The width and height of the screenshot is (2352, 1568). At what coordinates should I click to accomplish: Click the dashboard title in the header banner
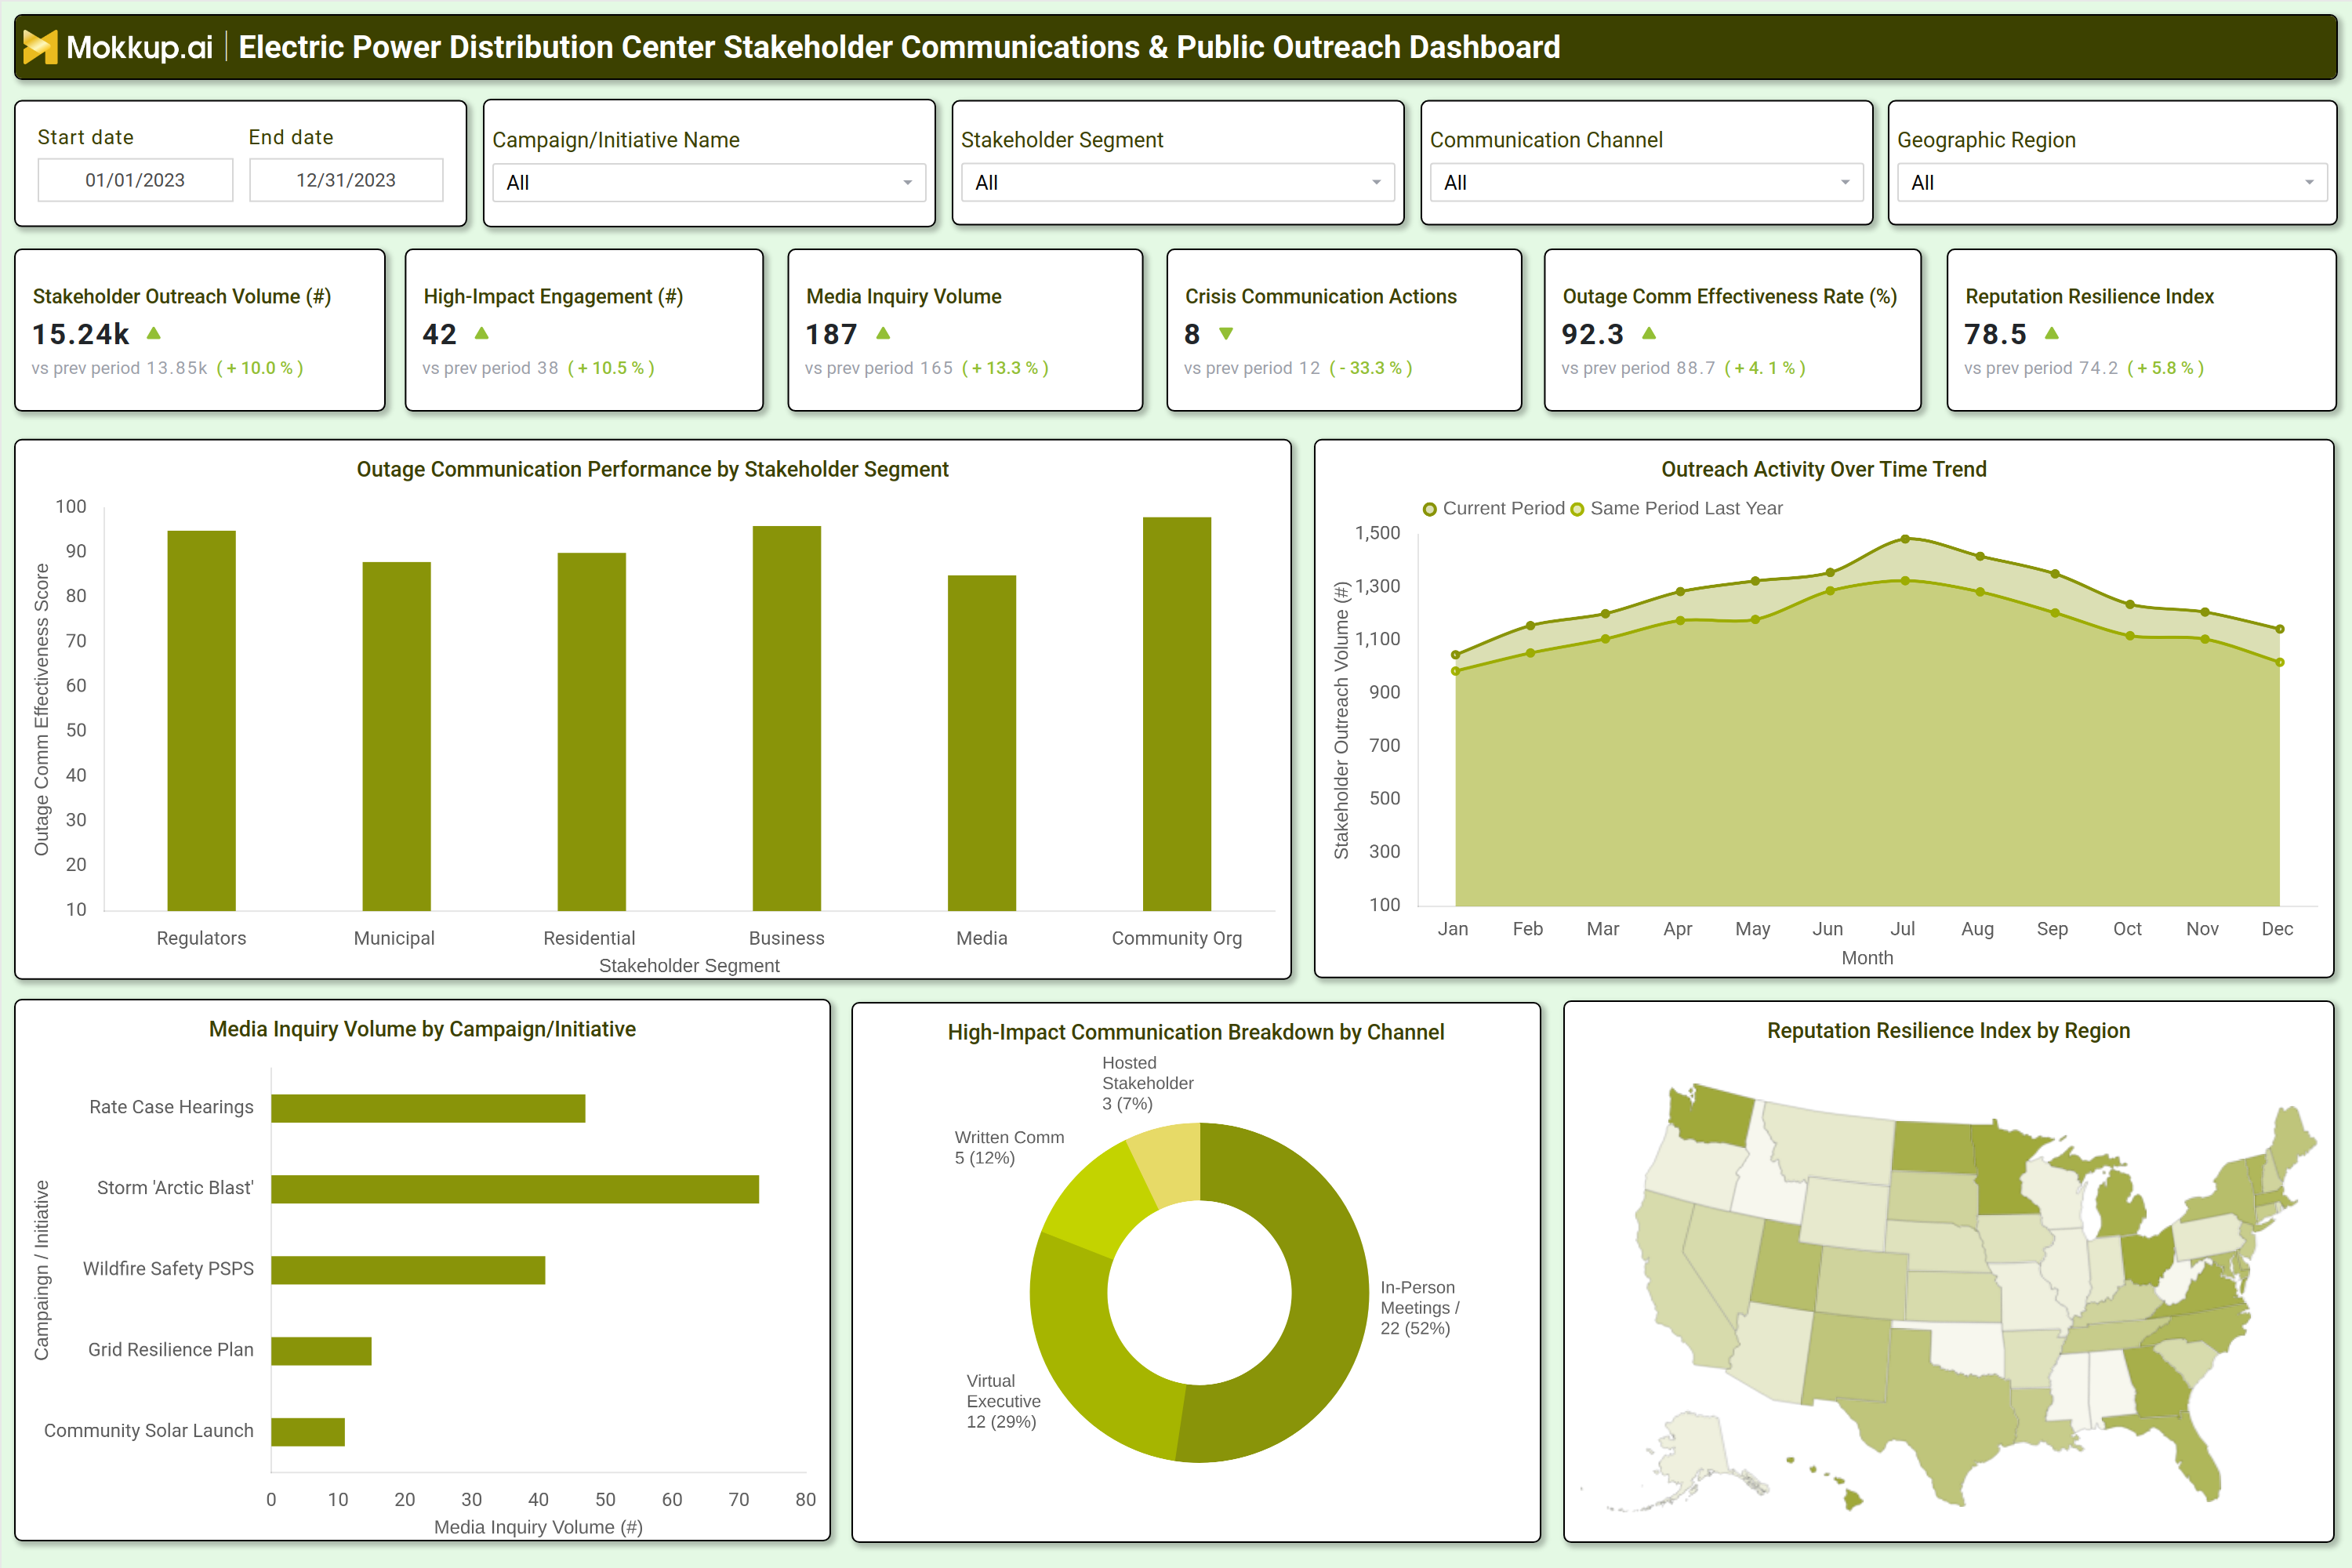pos(899,47)
